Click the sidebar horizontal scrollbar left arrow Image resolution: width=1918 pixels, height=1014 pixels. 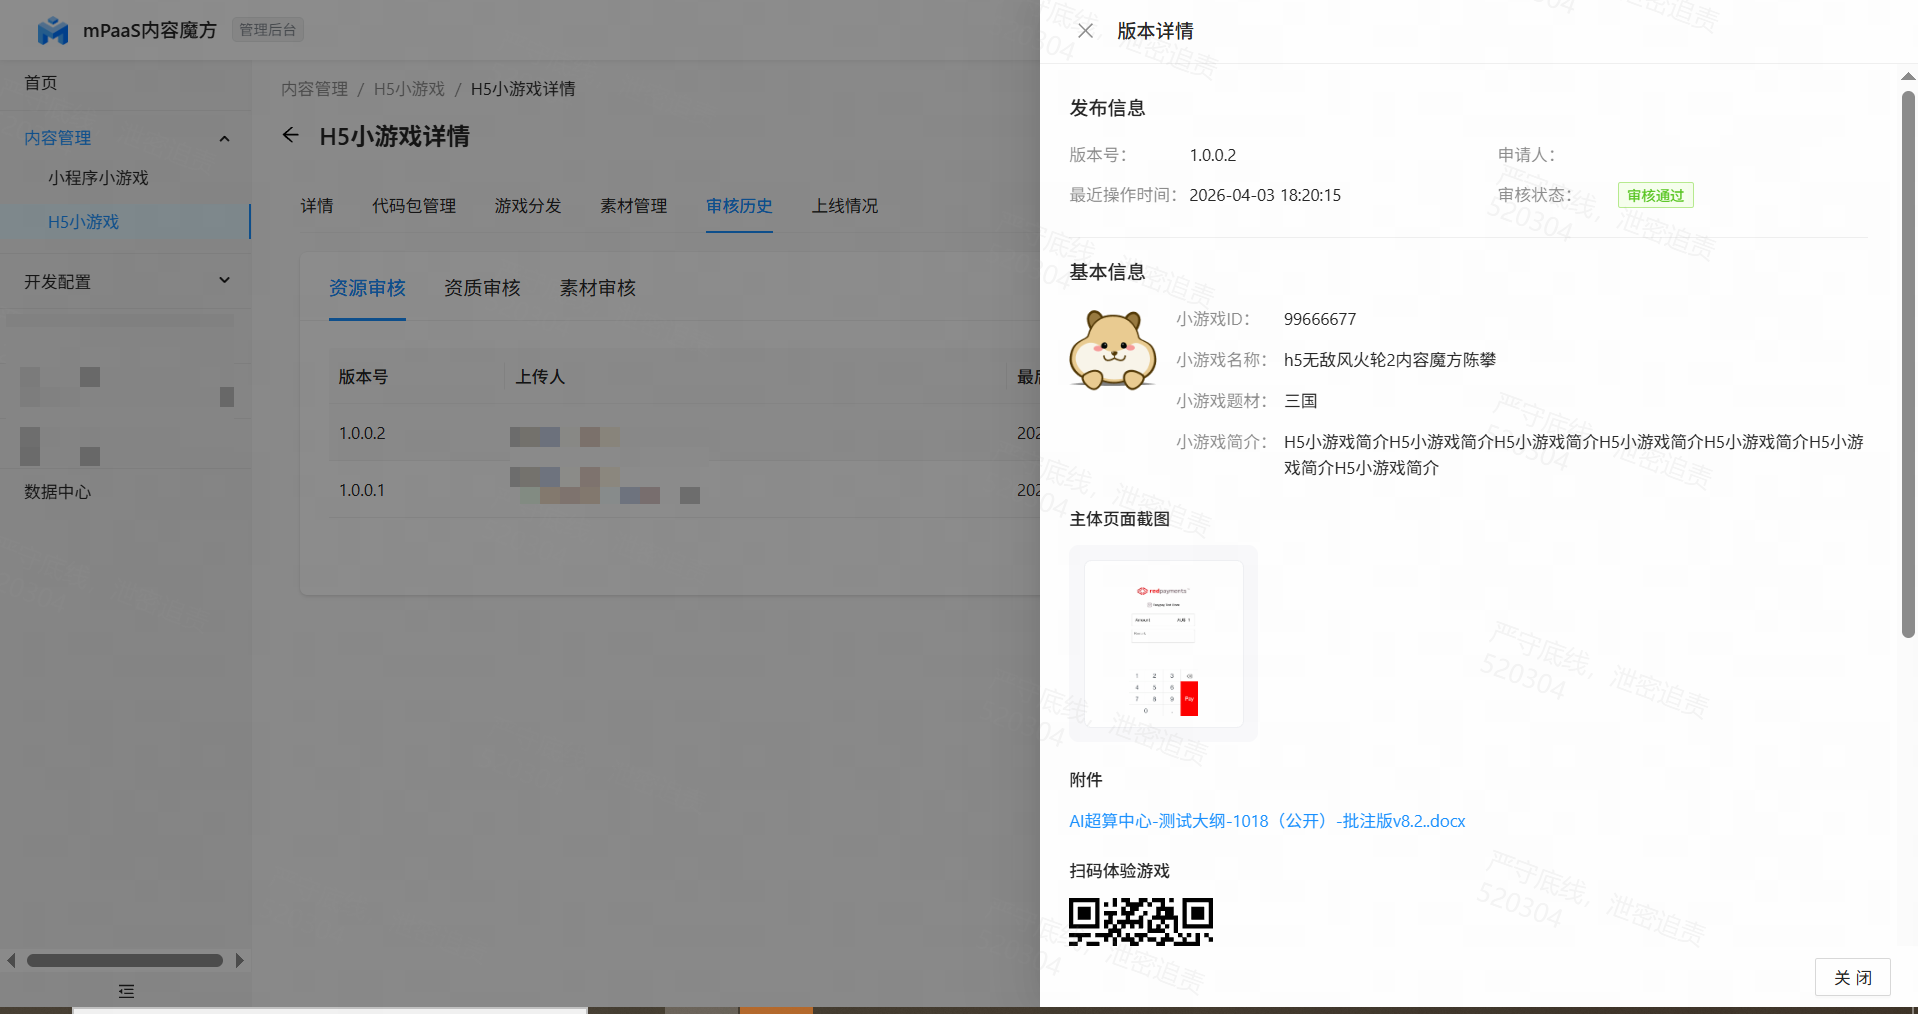pos(11,960)
